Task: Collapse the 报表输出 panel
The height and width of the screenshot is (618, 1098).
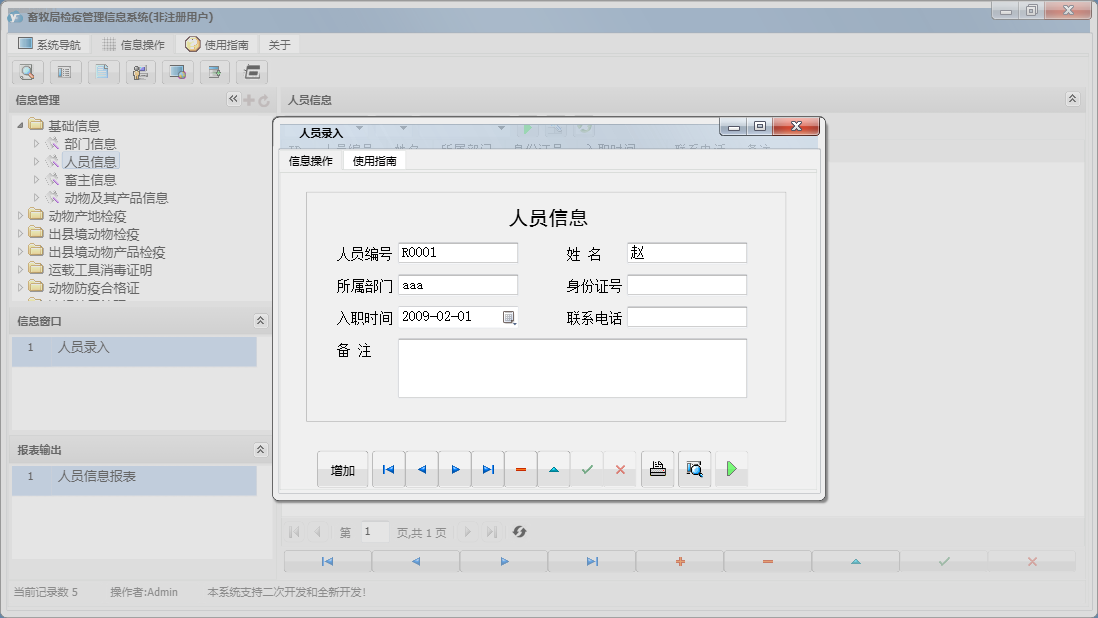Action: coord(259,449)
